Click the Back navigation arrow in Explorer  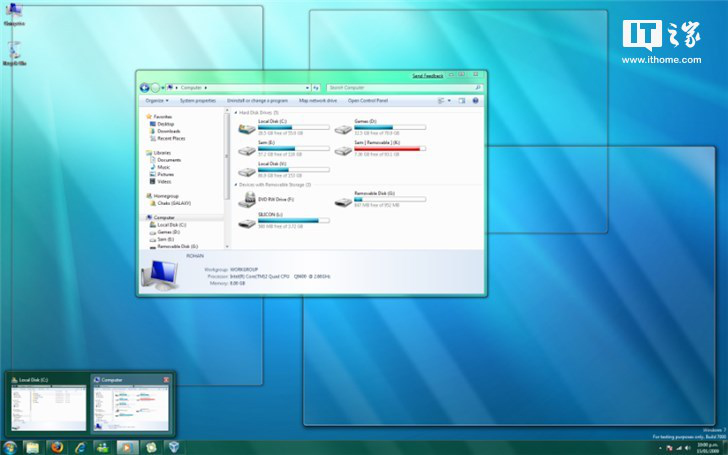pos(145,87)
